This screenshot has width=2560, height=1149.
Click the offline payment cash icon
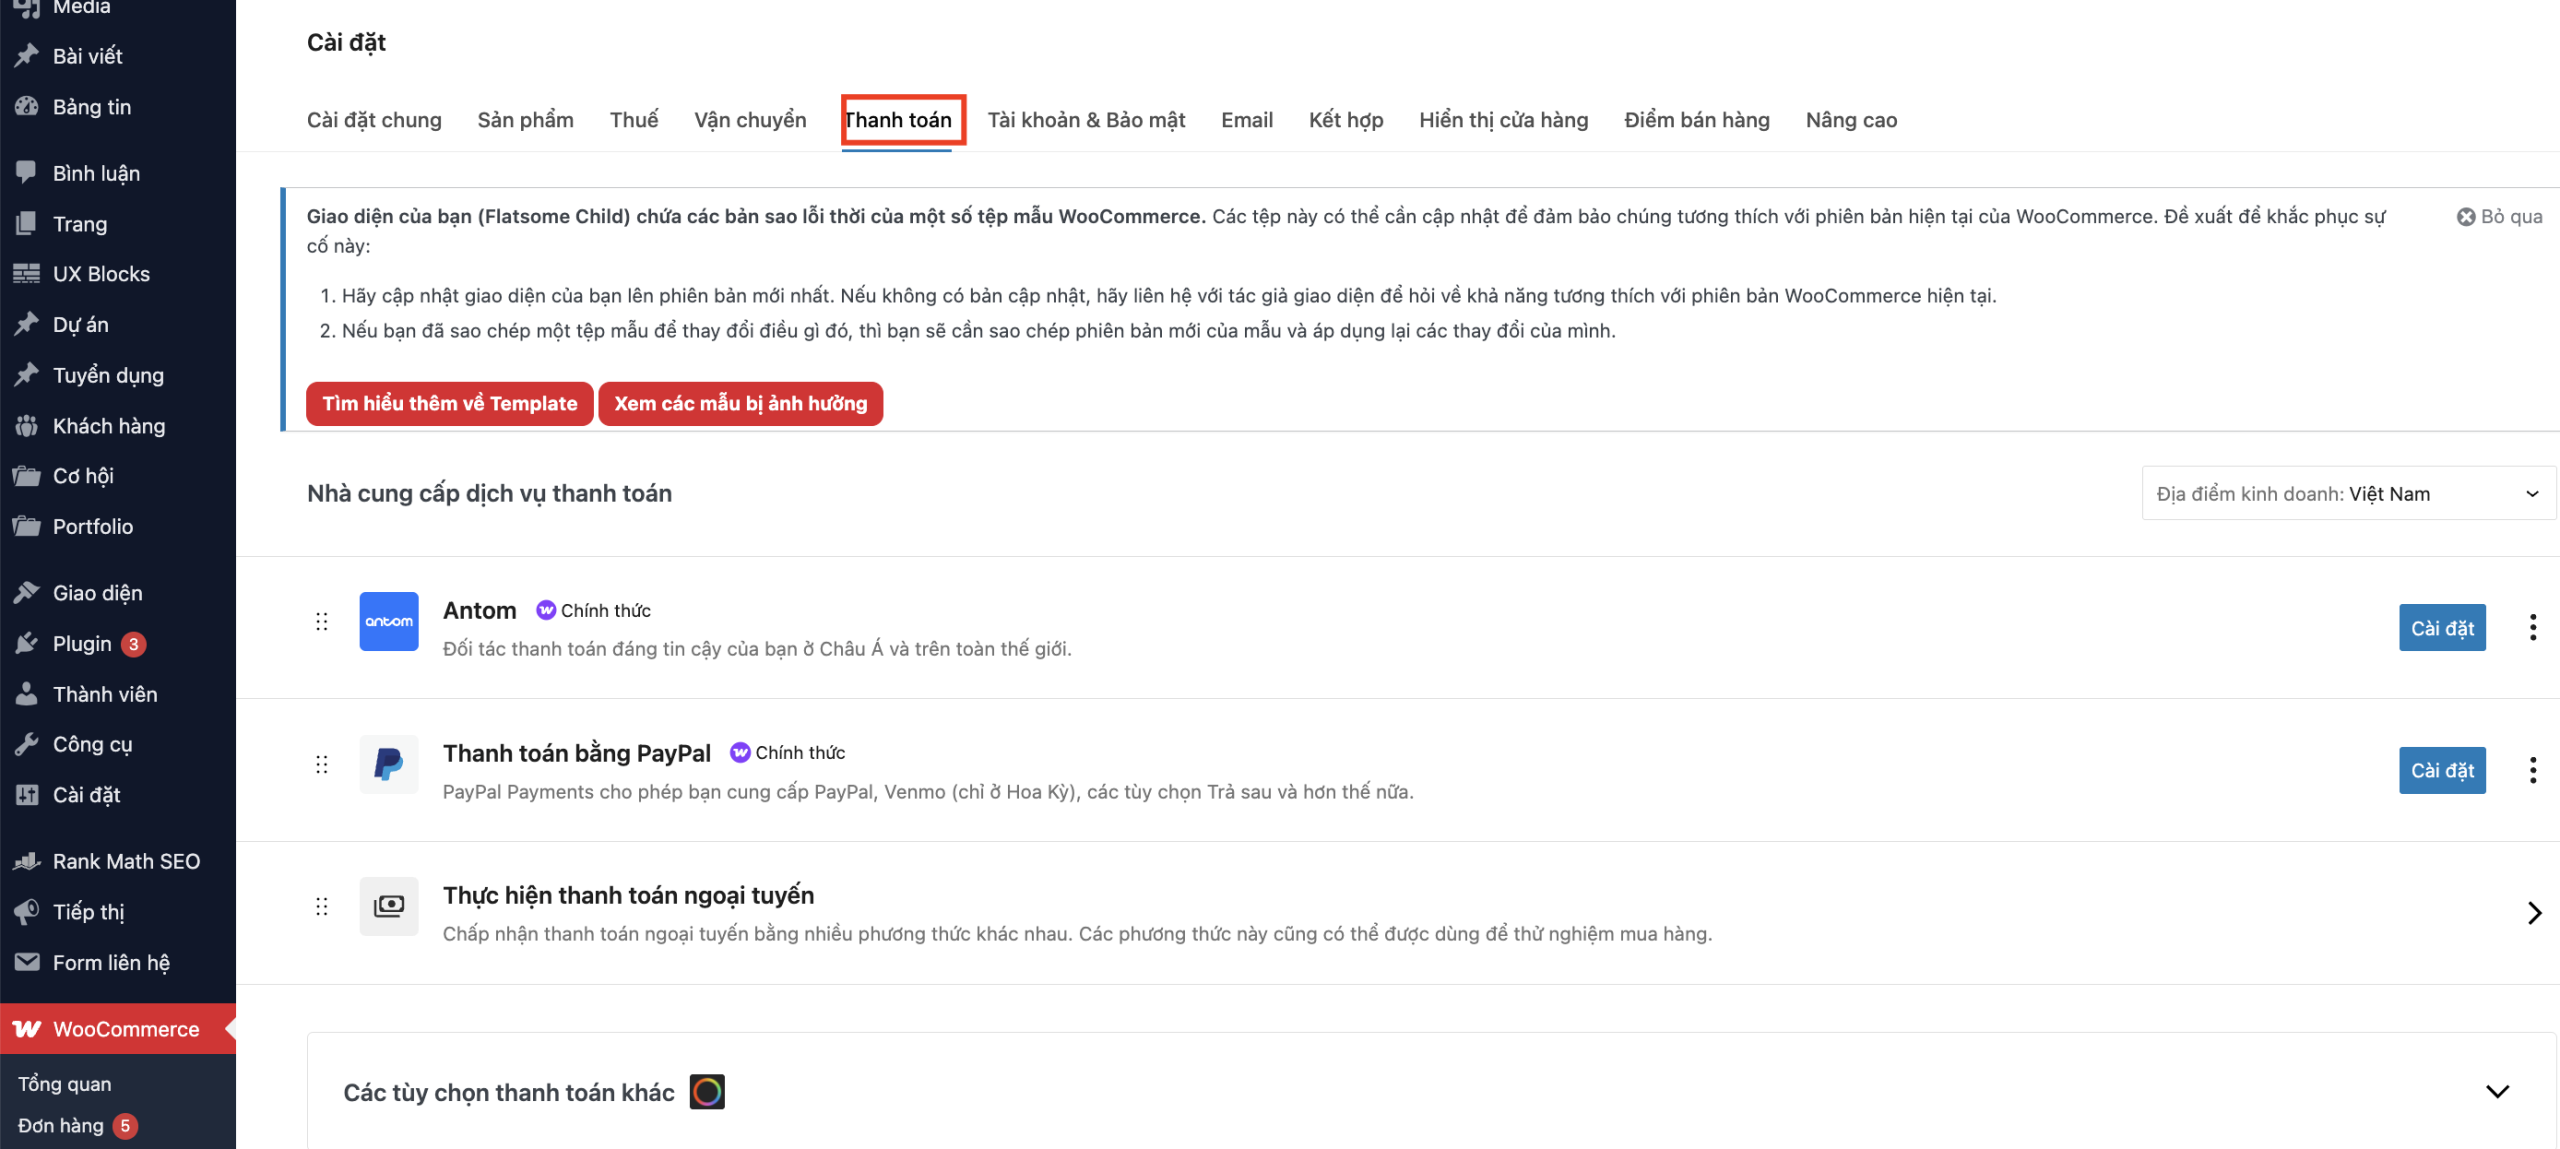388,906
